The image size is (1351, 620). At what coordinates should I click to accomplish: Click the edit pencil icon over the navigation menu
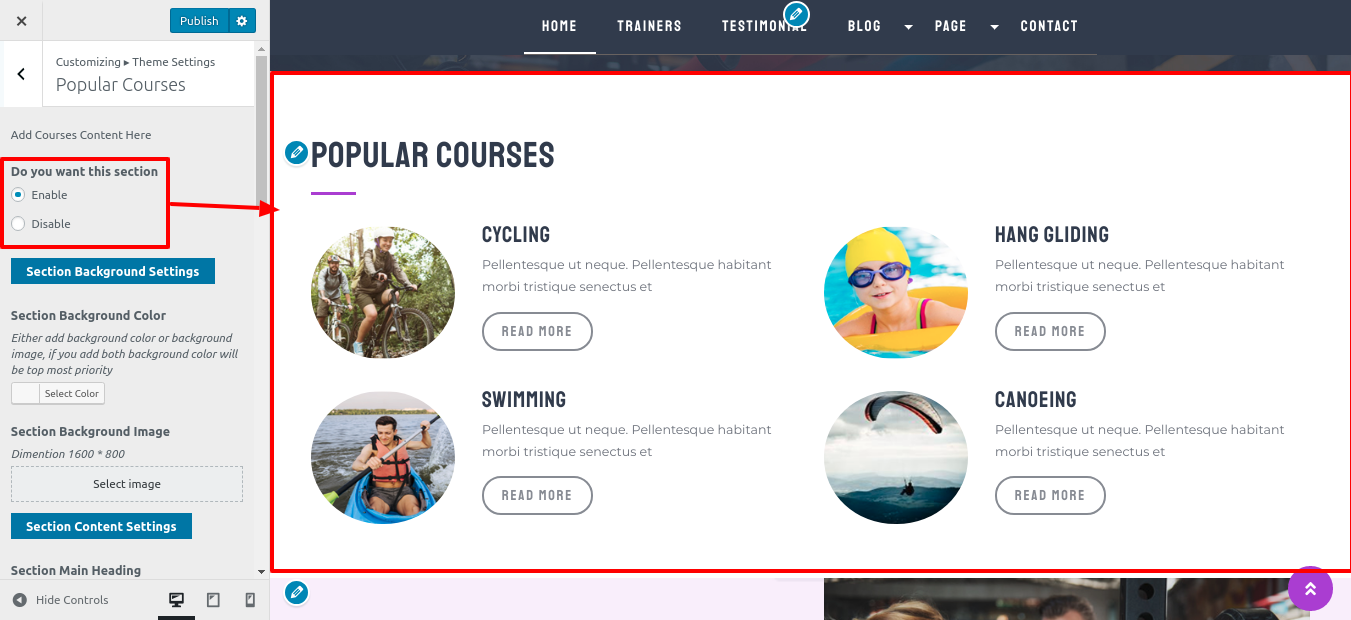tap(796, 14)
